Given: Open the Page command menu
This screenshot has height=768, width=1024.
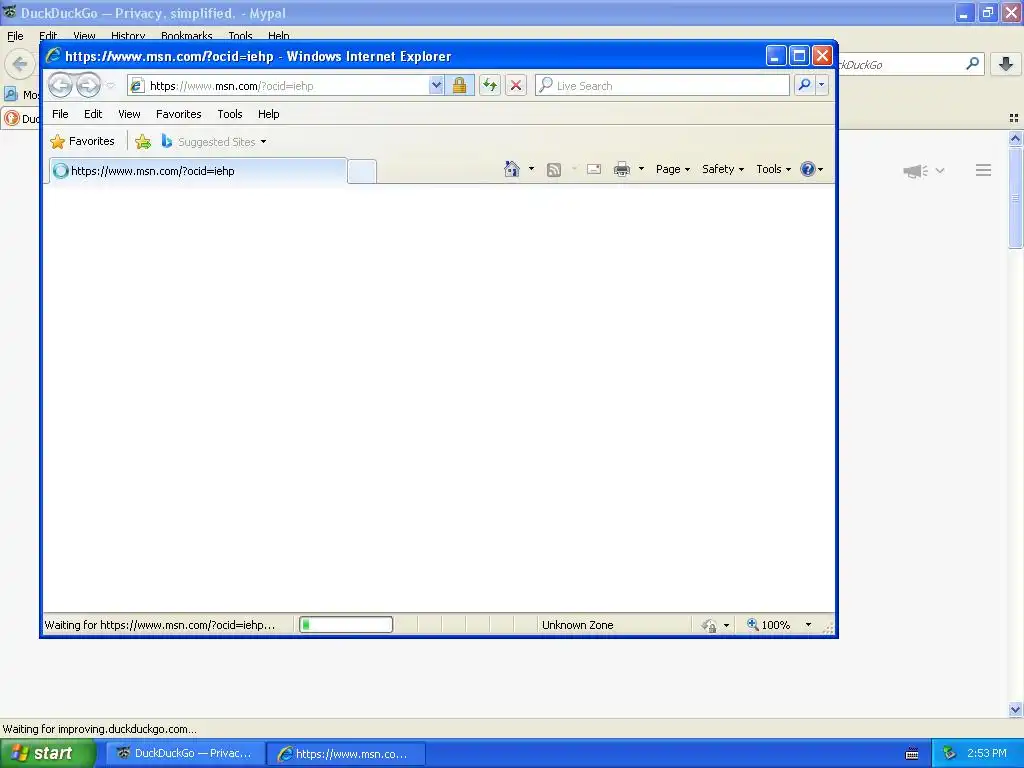Looking at the screenshot, I should click(673, 169).
